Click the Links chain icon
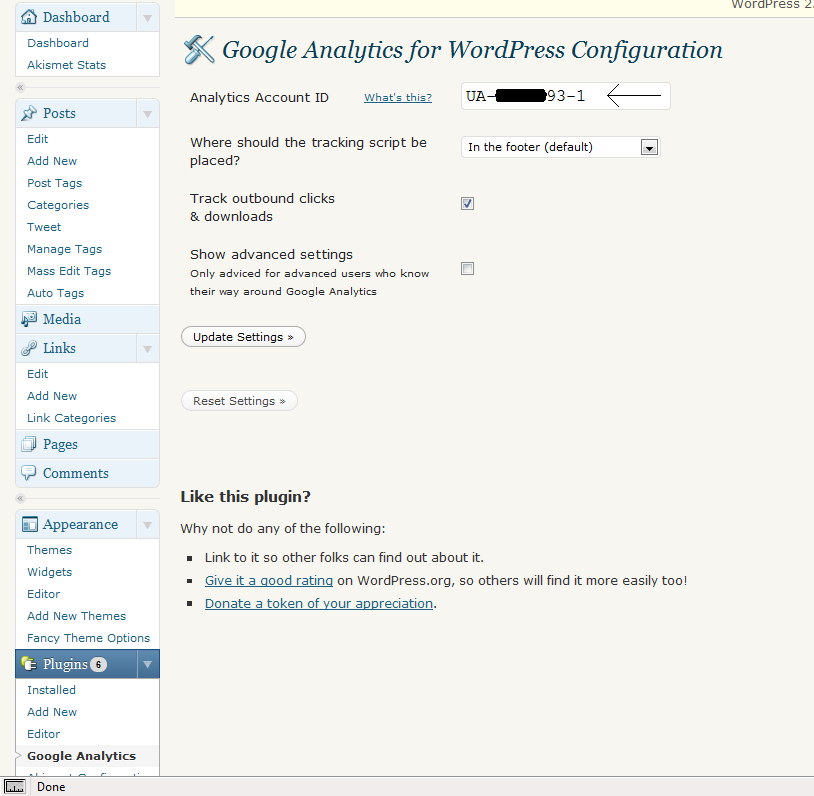Viewport: 814px width, 796px height. 29,348
